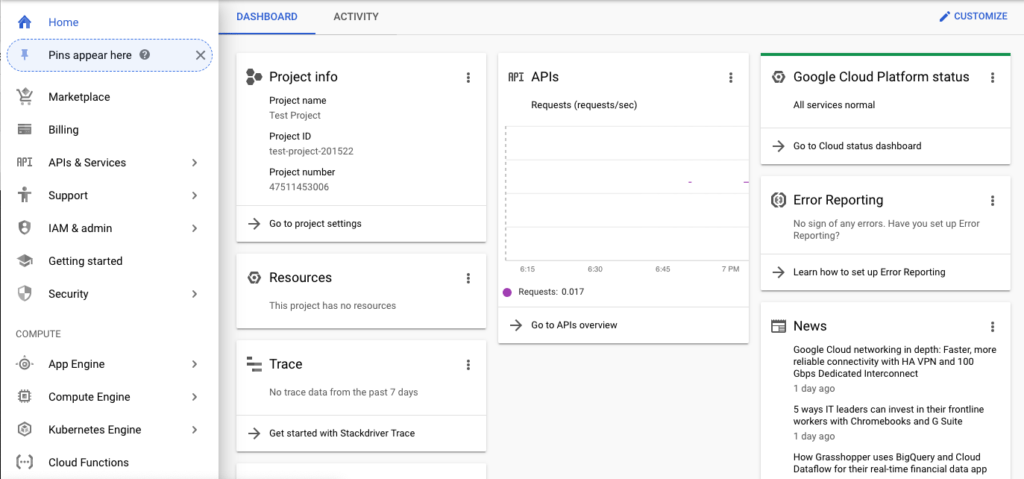Click the Home house icon
Image resolution: width=1024 pixels, height=479 pixels.
tap(24, 22)
